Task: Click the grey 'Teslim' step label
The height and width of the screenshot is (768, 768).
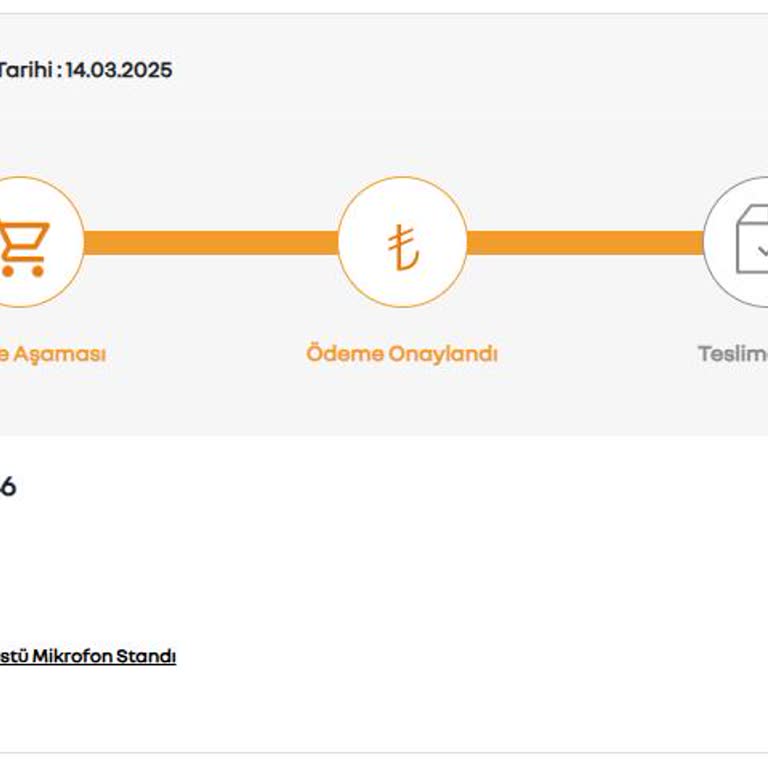Action: (733, 354)
